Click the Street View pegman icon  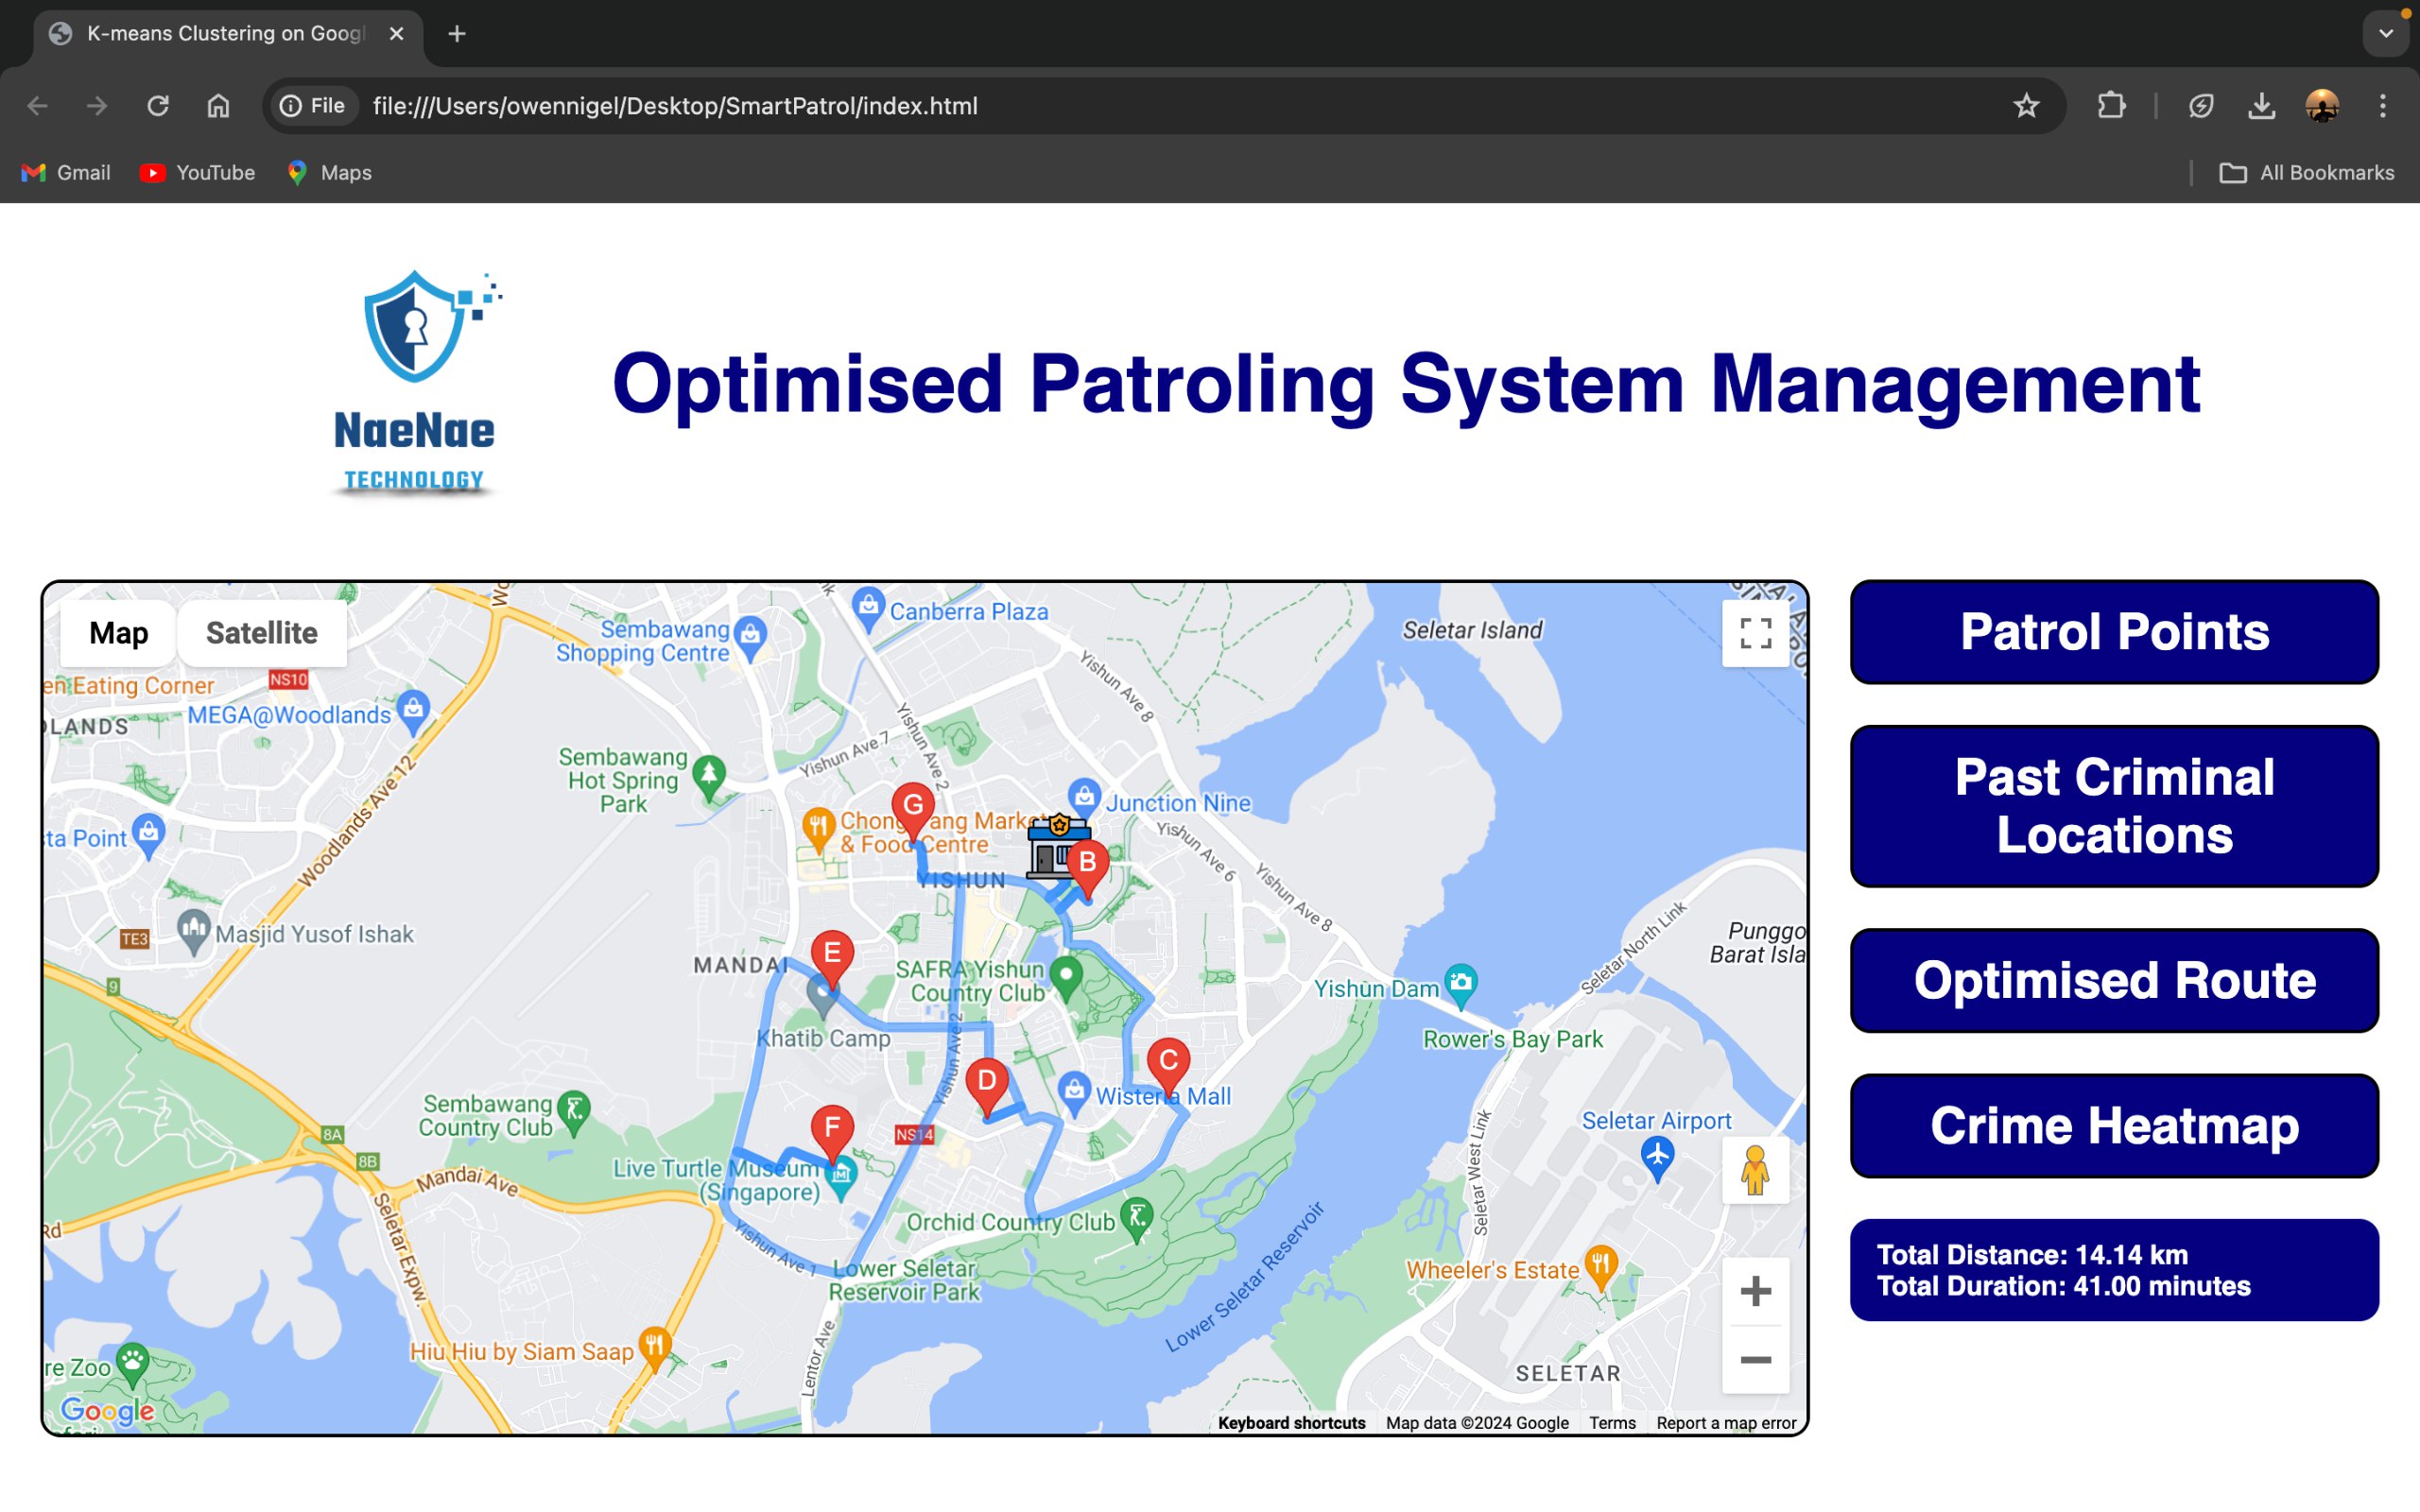1754,1170
